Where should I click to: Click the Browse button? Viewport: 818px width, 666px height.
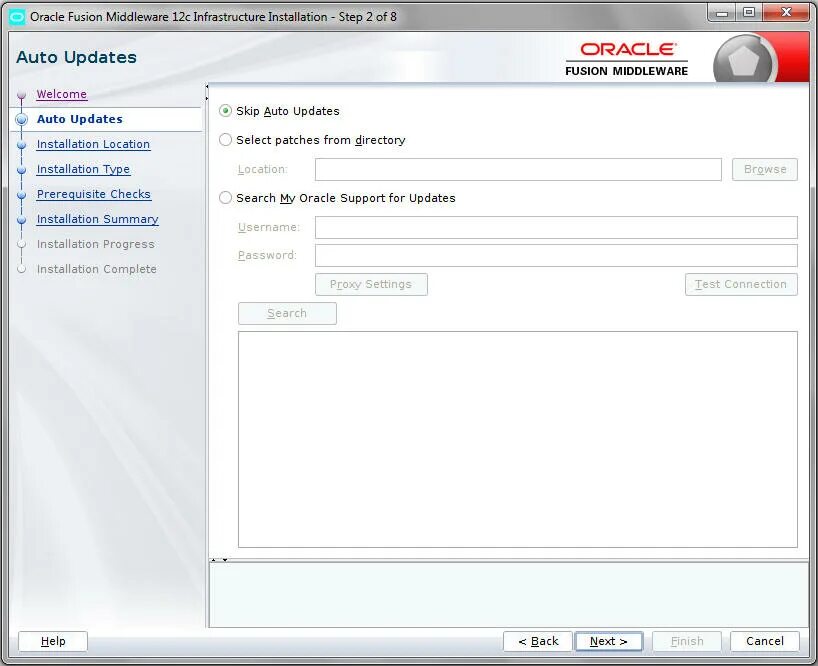765,169
